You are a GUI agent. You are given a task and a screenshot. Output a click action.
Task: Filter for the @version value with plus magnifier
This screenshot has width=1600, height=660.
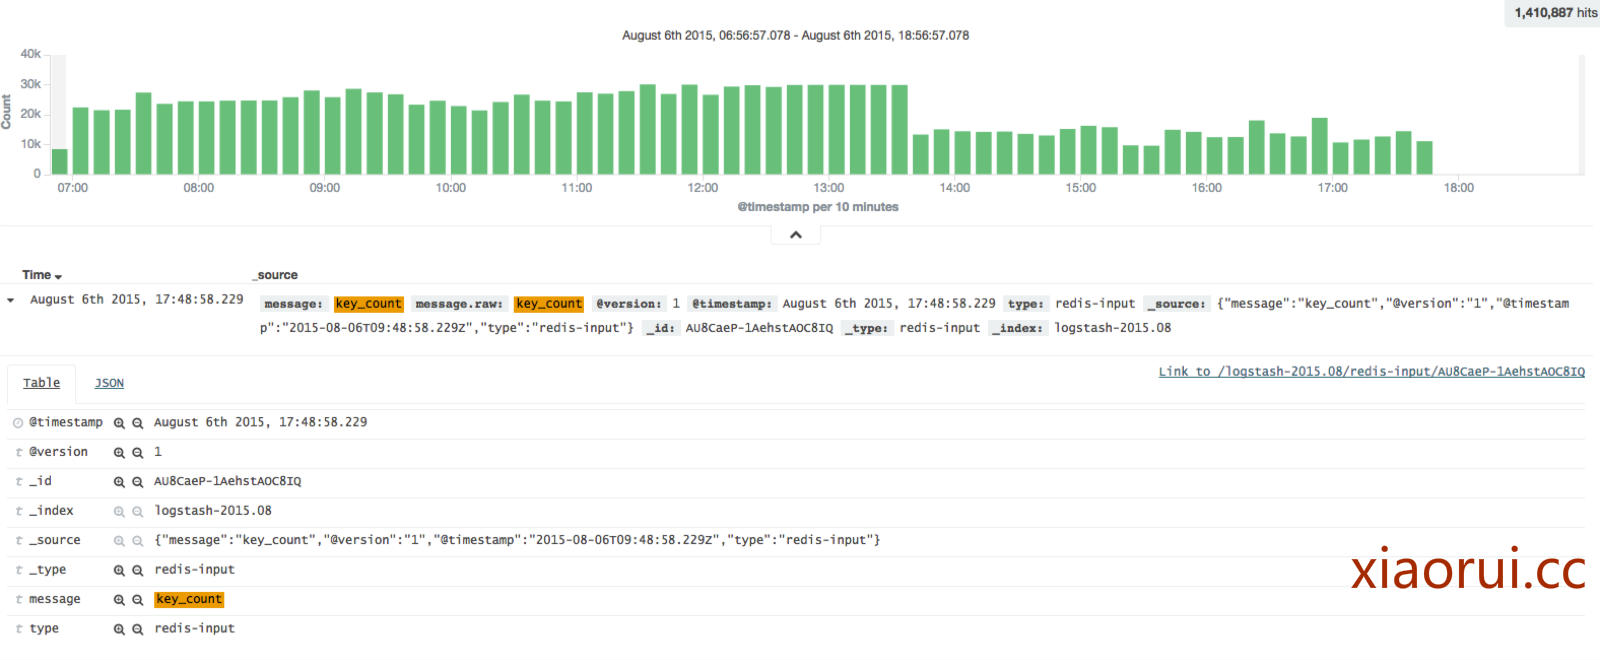click(x=119, y=453)
